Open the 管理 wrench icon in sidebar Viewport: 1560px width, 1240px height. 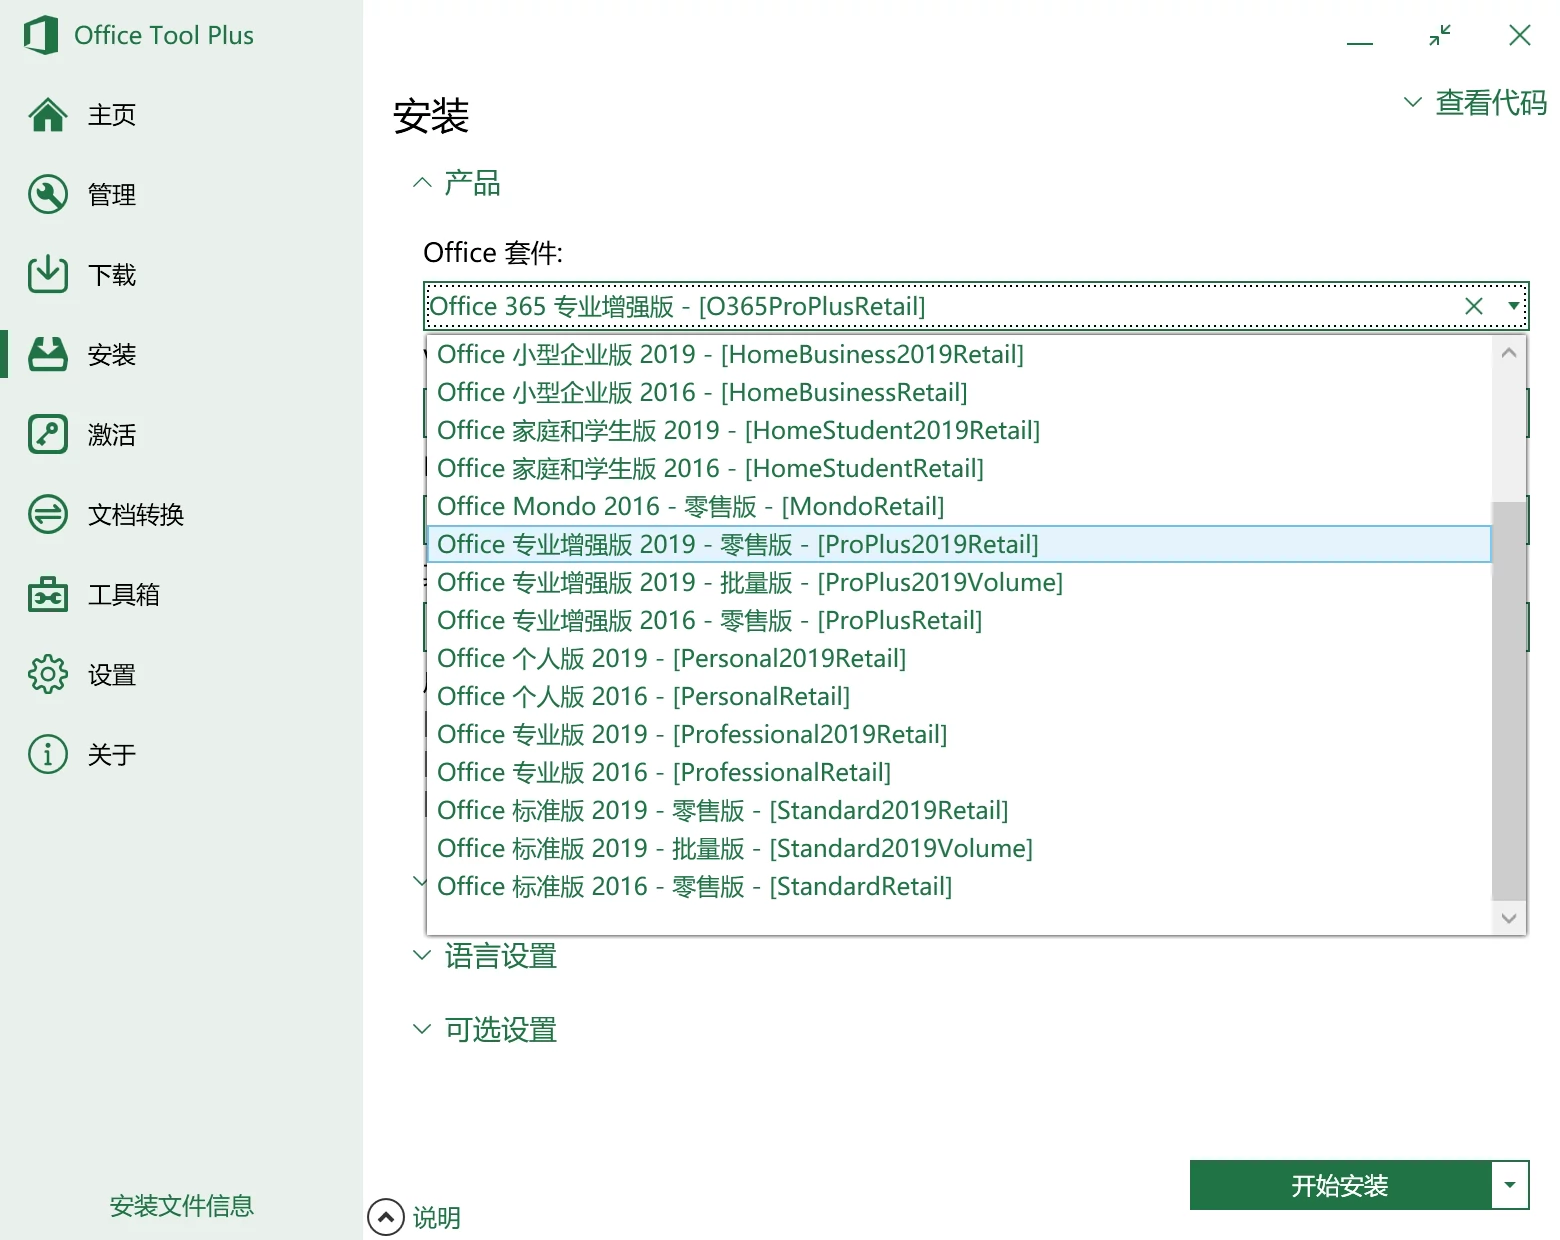coord(48,195)
